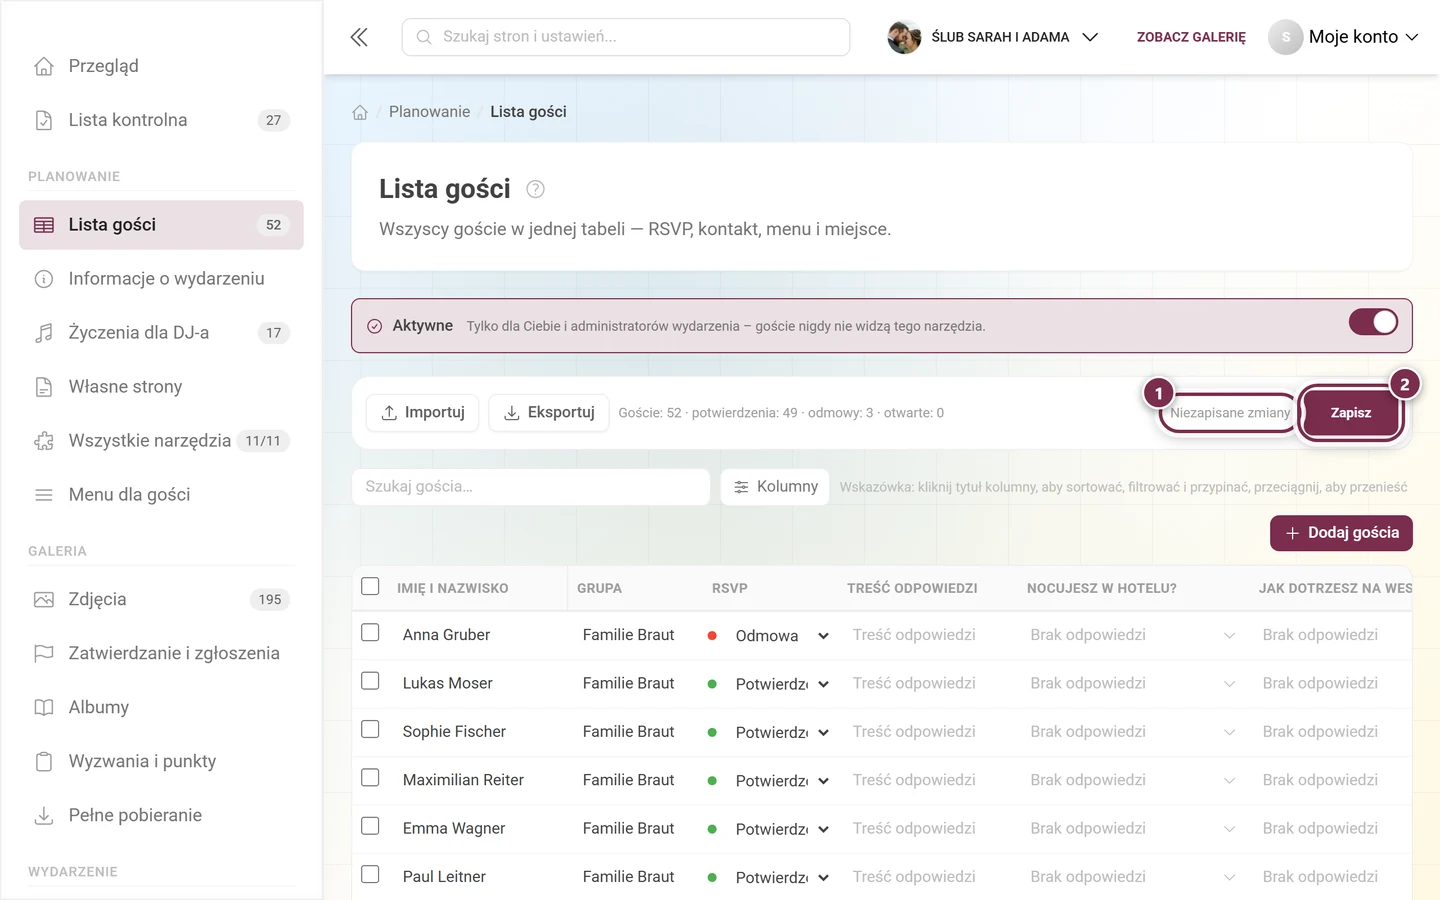
Task: Click the Życzenia dla DJ-a music note icon
Action: [x=44, y=333]
